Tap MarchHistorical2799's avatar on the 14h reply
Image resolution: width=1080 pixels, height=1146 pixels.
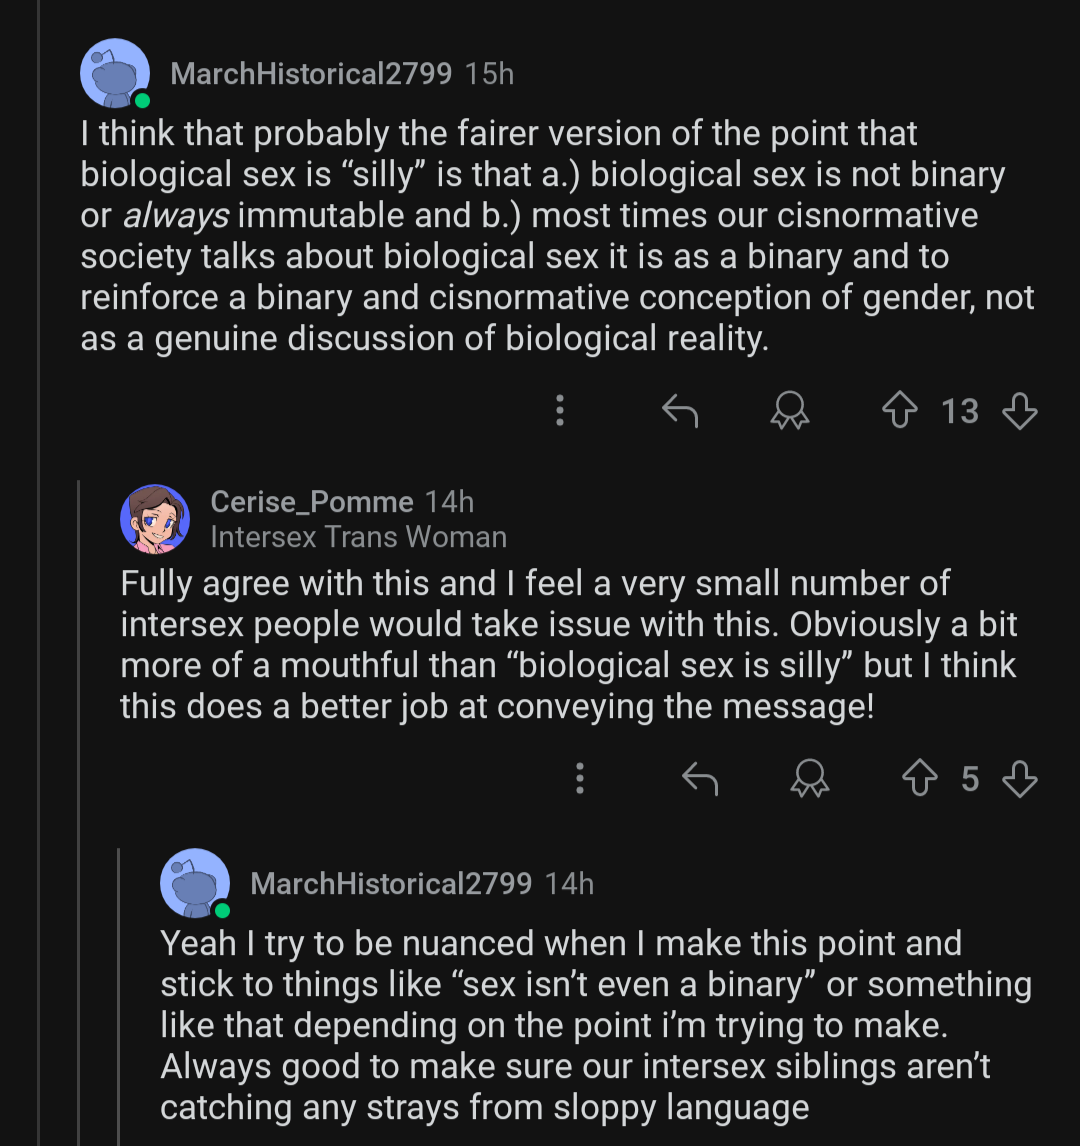pyautogui.click(x=195, y=883)
